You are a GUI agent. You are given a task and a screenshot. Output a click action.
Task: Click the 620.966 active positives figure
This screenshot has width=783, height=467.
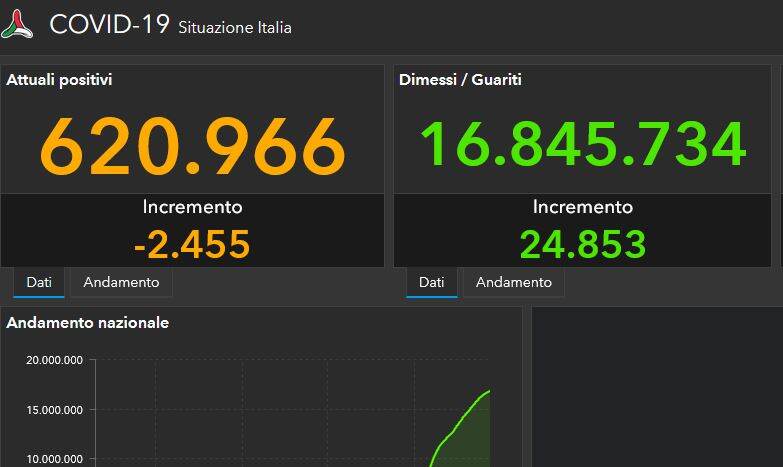pos(192,146)
